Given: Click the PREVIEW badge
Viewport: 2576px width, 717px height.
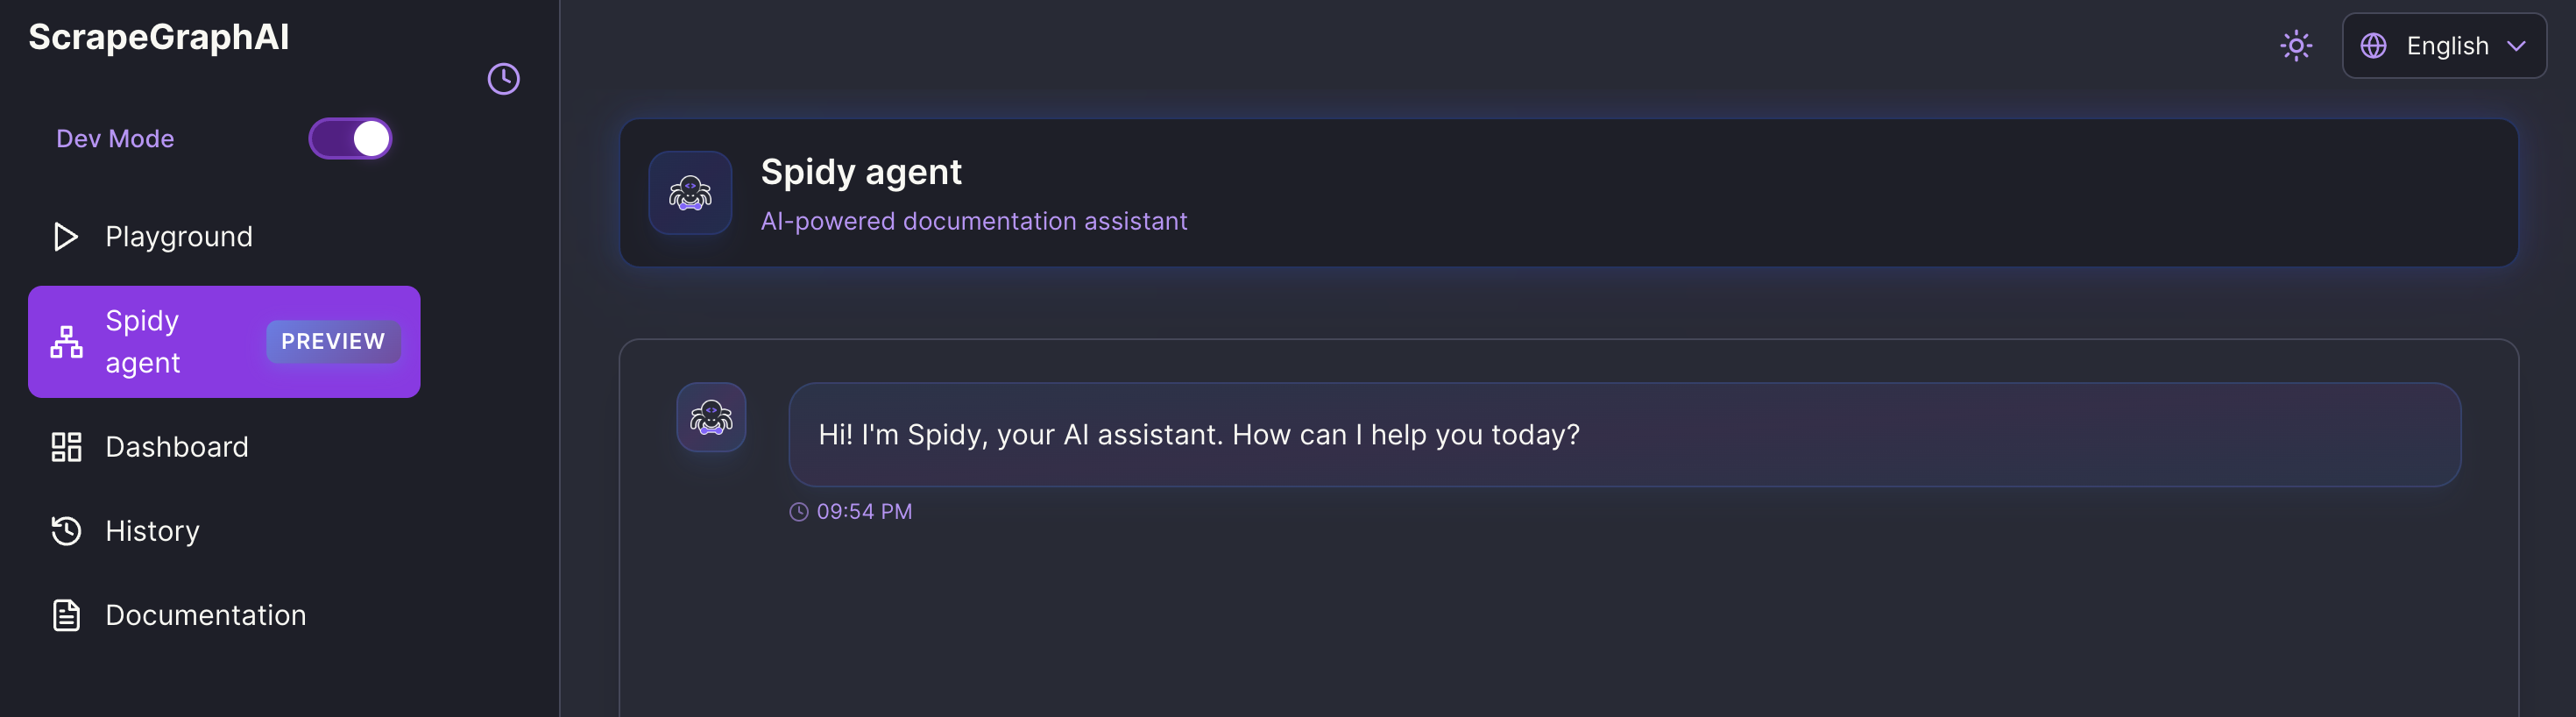Looking at the screenshot, I should pos(333,342).
